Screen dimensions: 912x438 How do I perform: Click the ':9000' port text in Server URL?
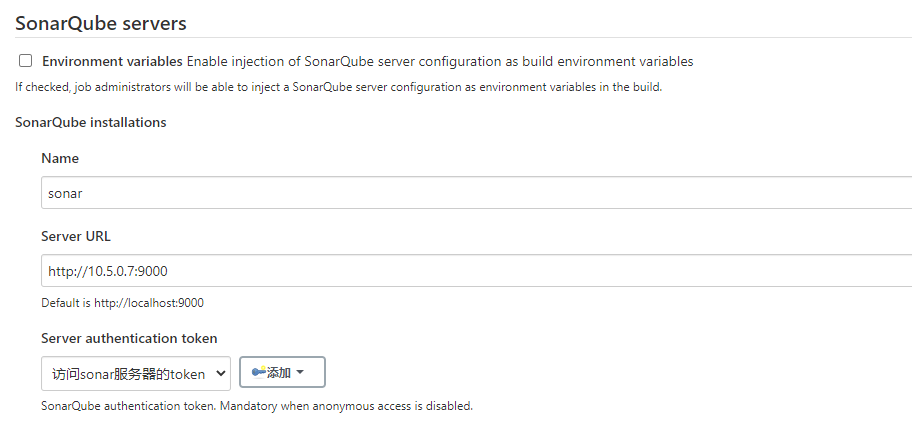tap(151, 271)
